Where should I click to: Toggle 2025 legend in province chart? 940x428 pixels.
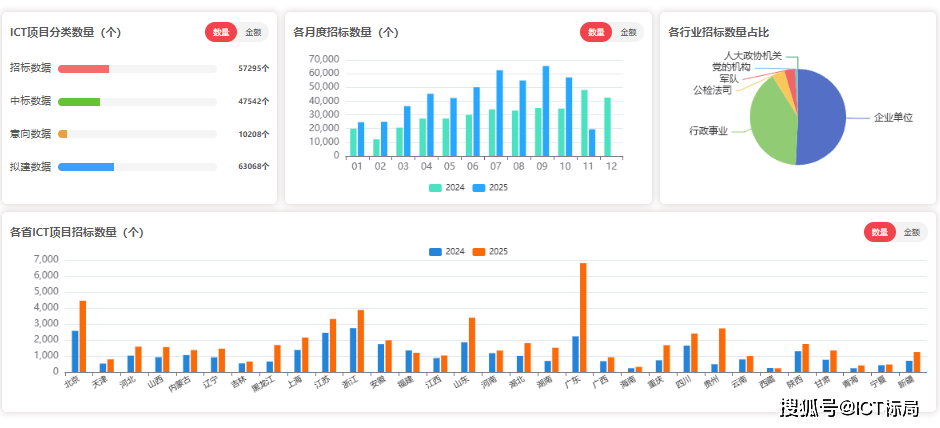pos(490,251)
